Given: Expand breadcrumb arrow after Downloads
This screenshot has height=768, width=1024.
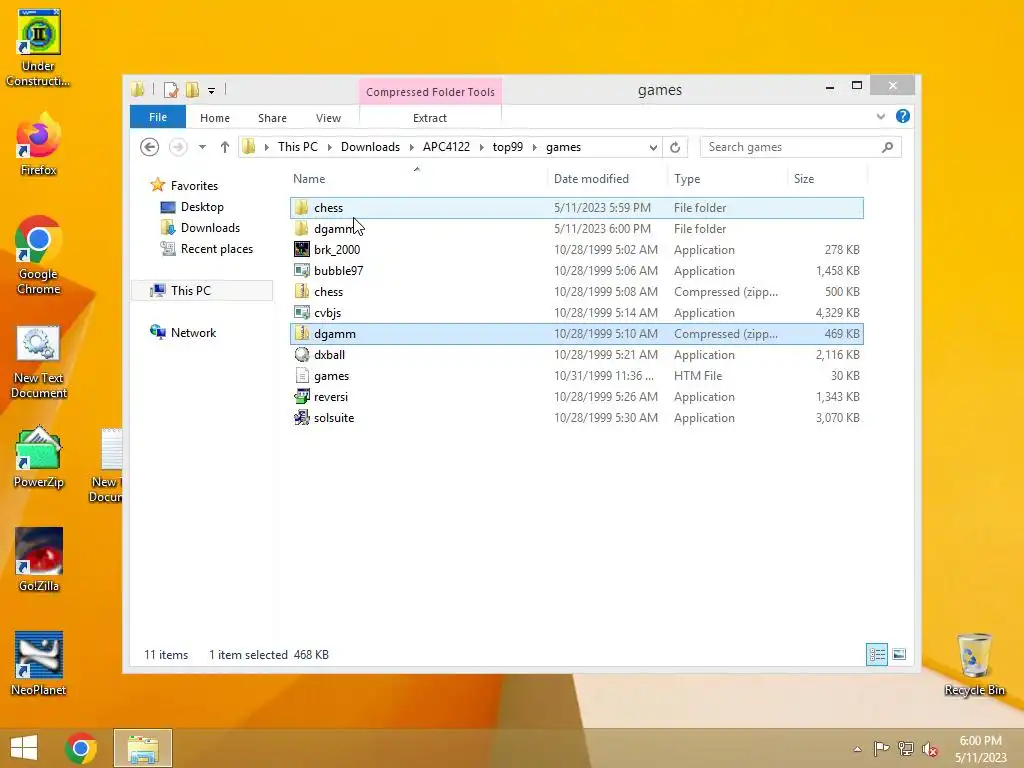Looking at the screenshot, I should tap(411, 147).
